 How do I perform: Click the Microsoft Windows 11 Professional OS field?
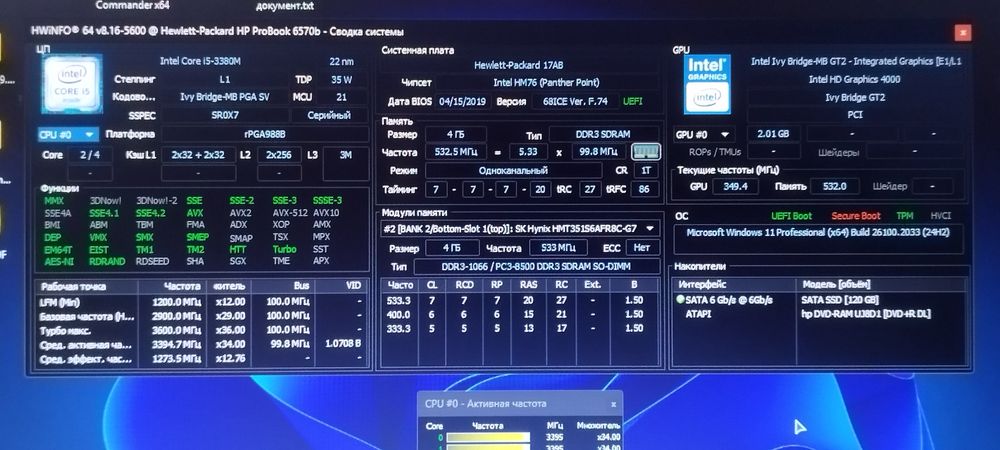[x=818, y=239]
